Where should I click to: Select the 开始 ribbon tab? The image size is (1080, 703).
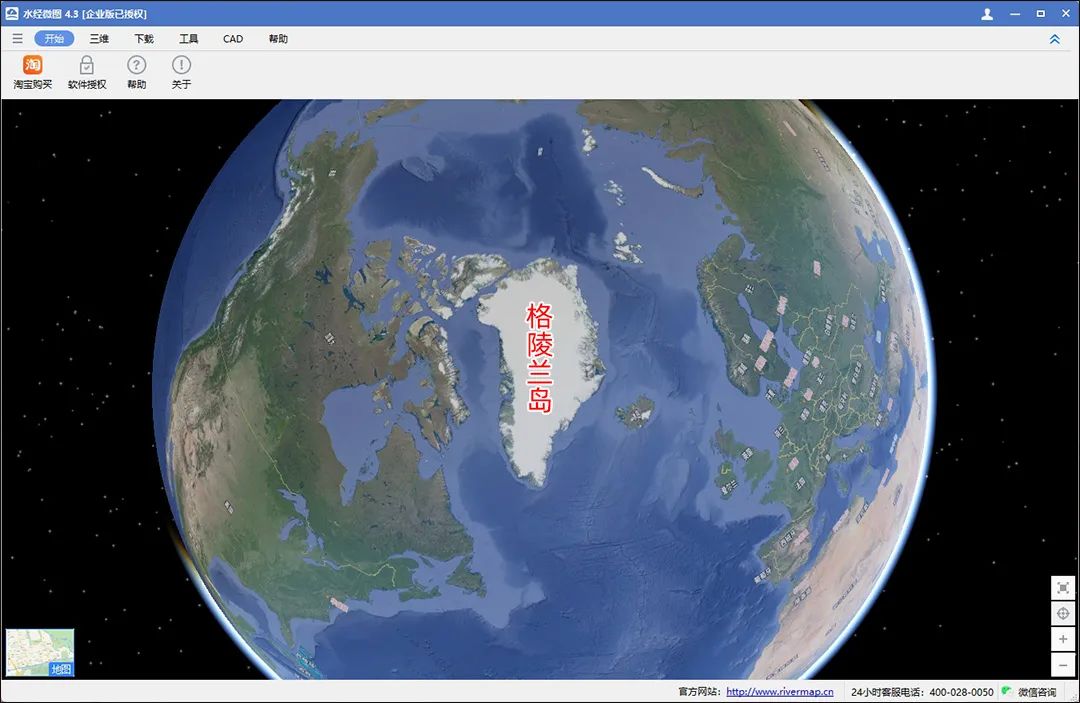[54, 39]
